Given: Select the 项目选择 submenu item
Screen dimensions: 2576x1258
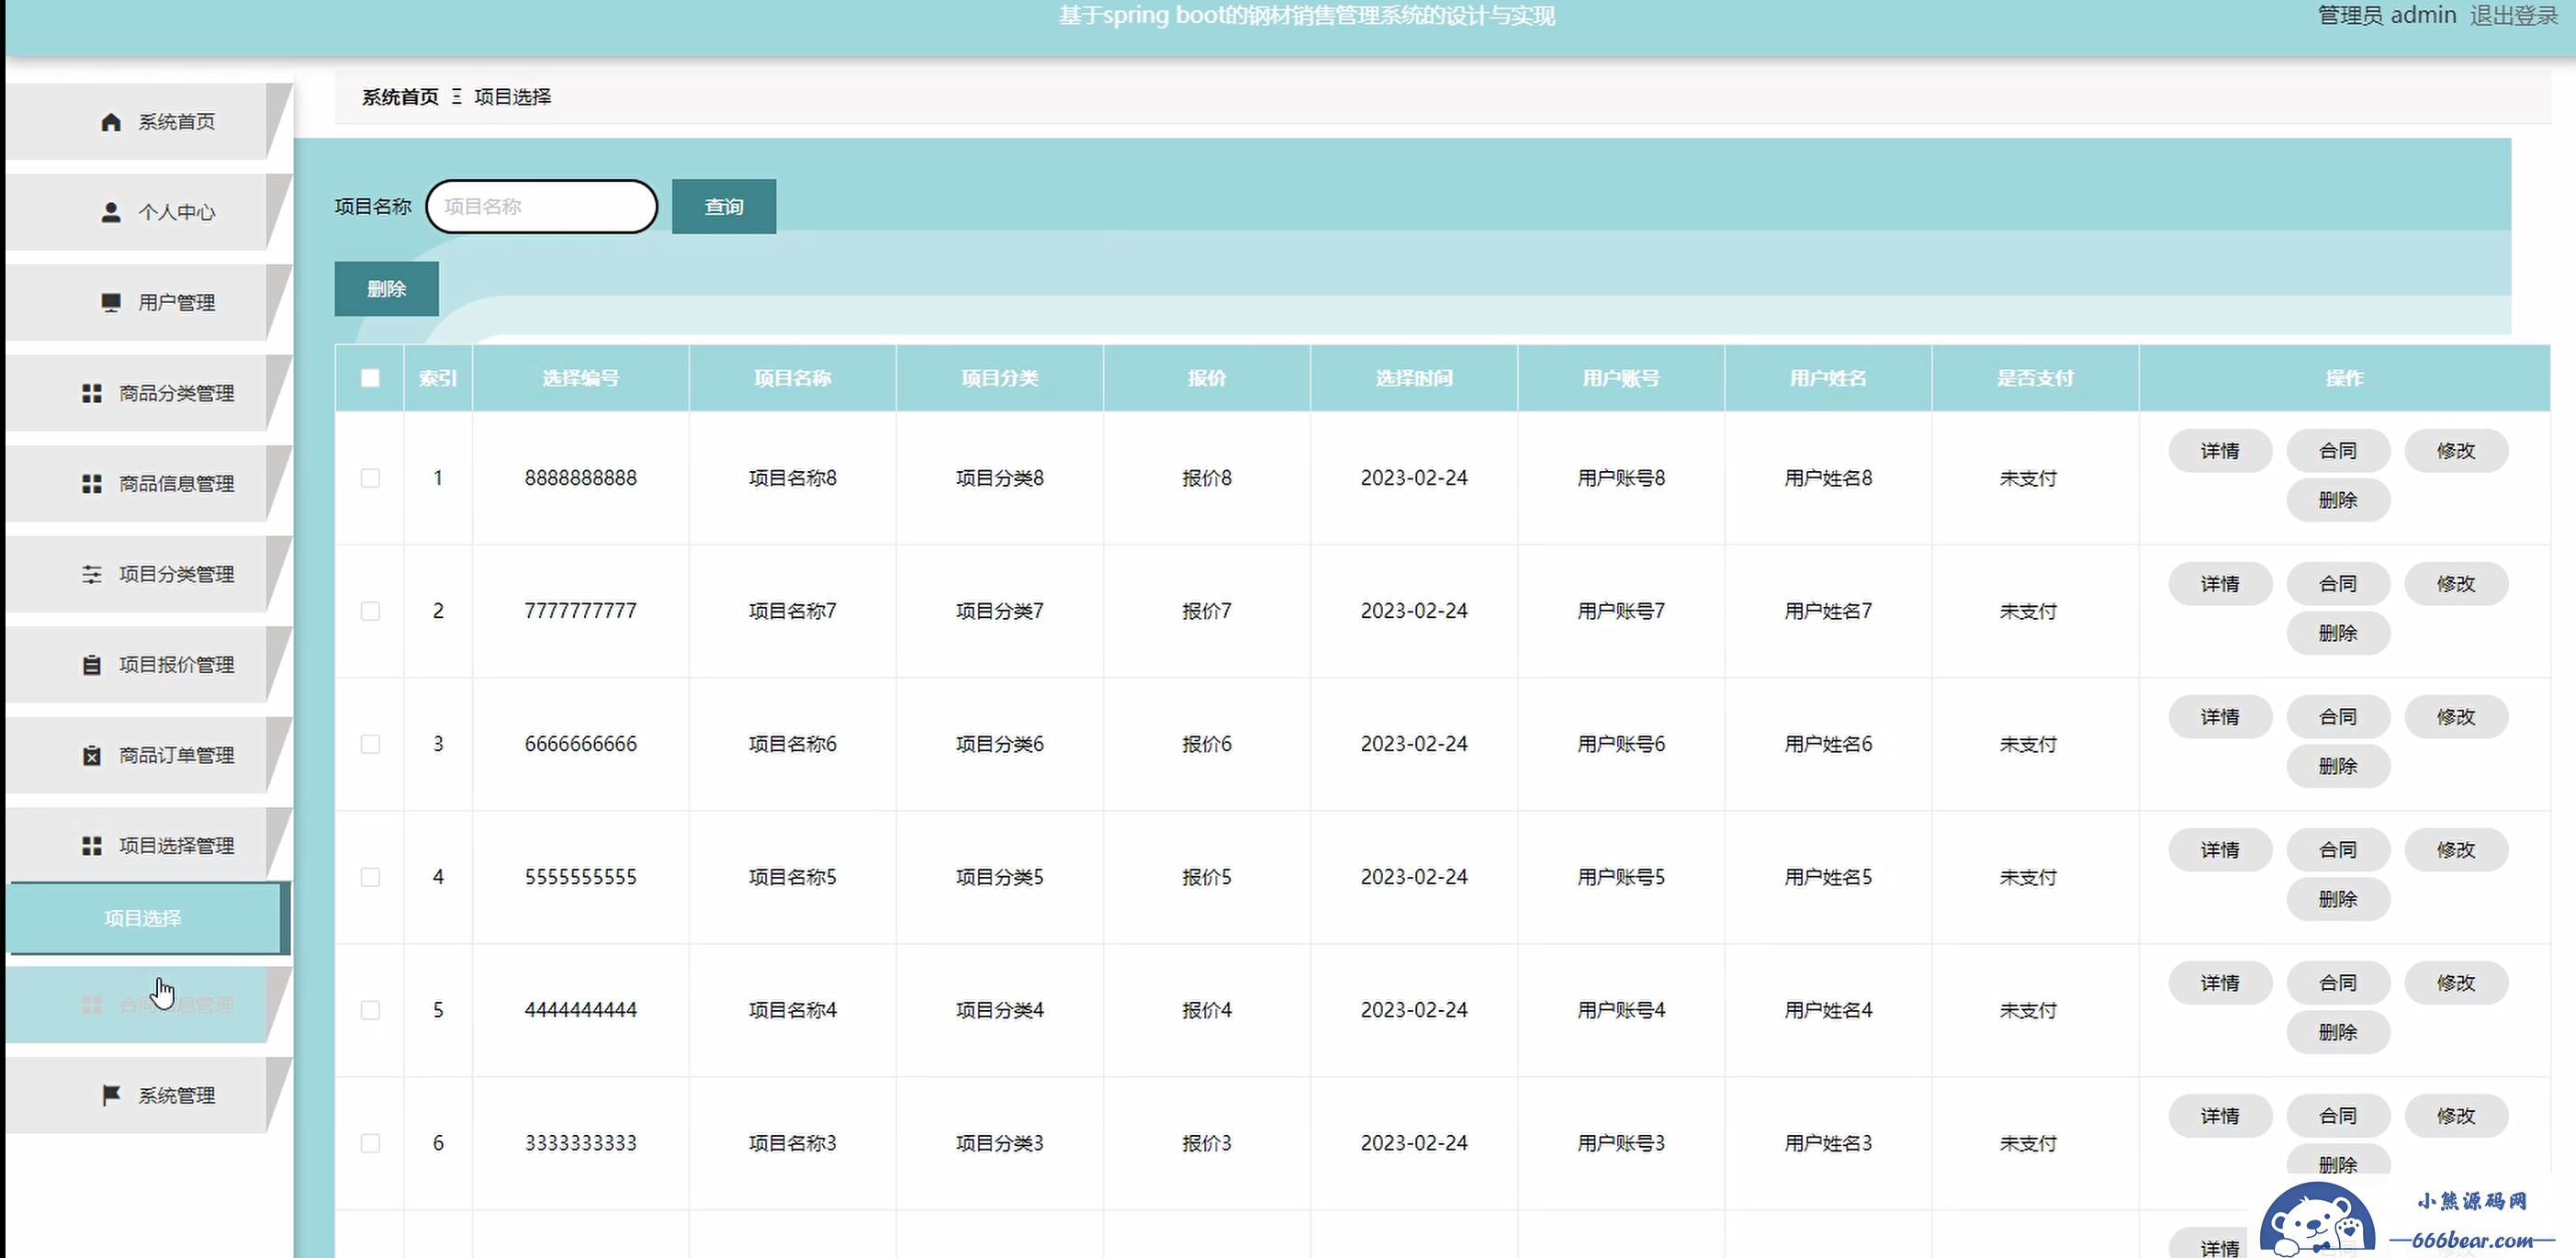Looking at the screenshot, I should (148, 918).
